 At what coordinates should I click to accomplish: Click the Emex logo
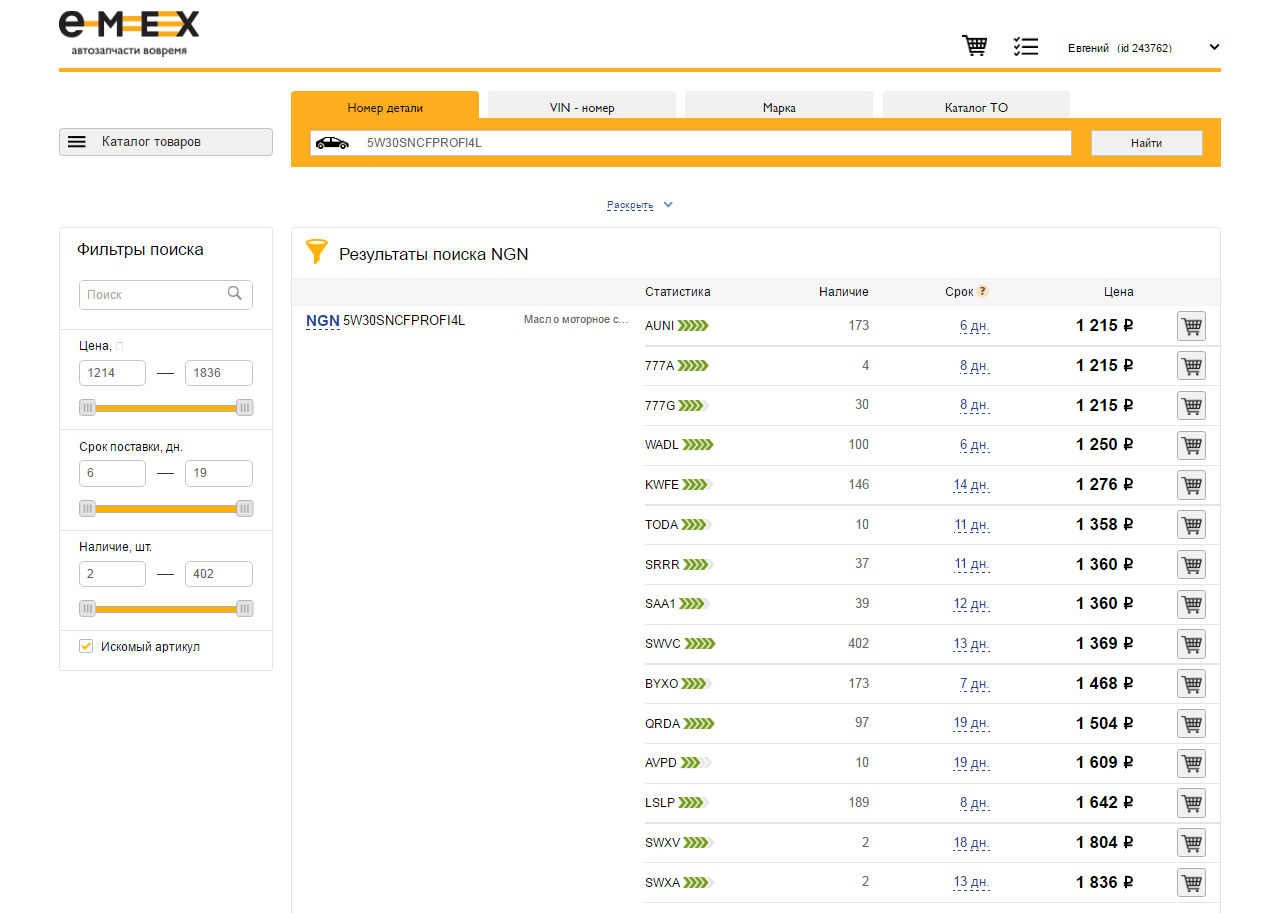pyautogui.click(x=129, y=33)
